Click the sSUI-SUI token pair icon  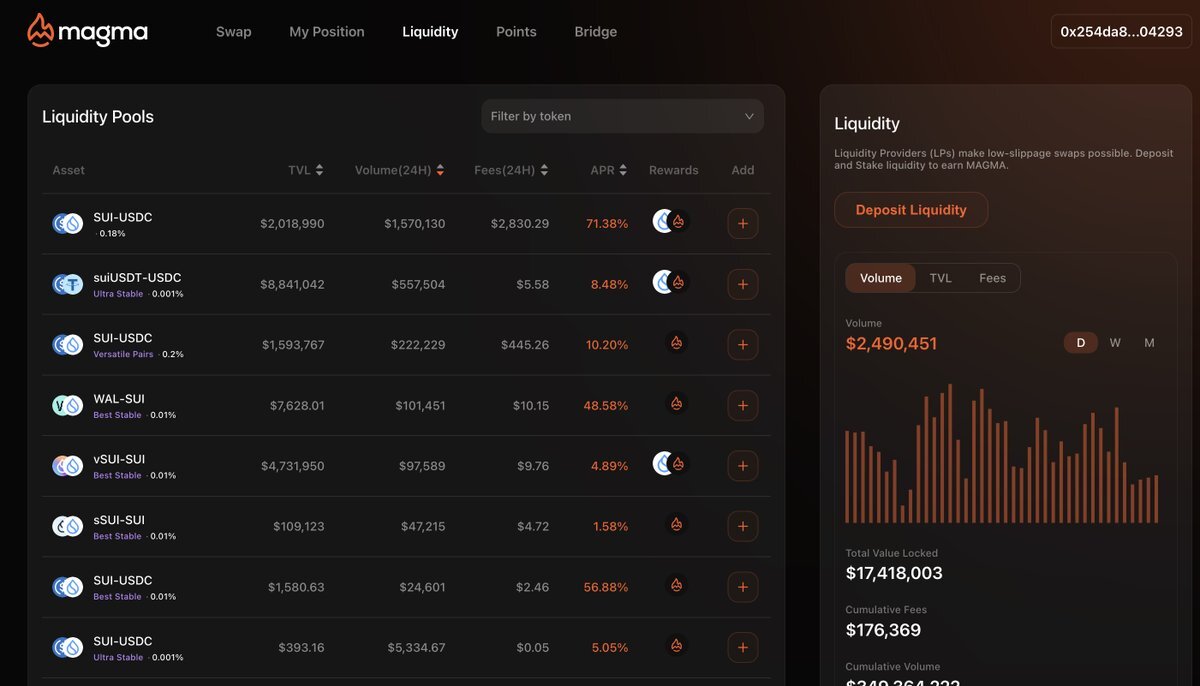point(67,526)
